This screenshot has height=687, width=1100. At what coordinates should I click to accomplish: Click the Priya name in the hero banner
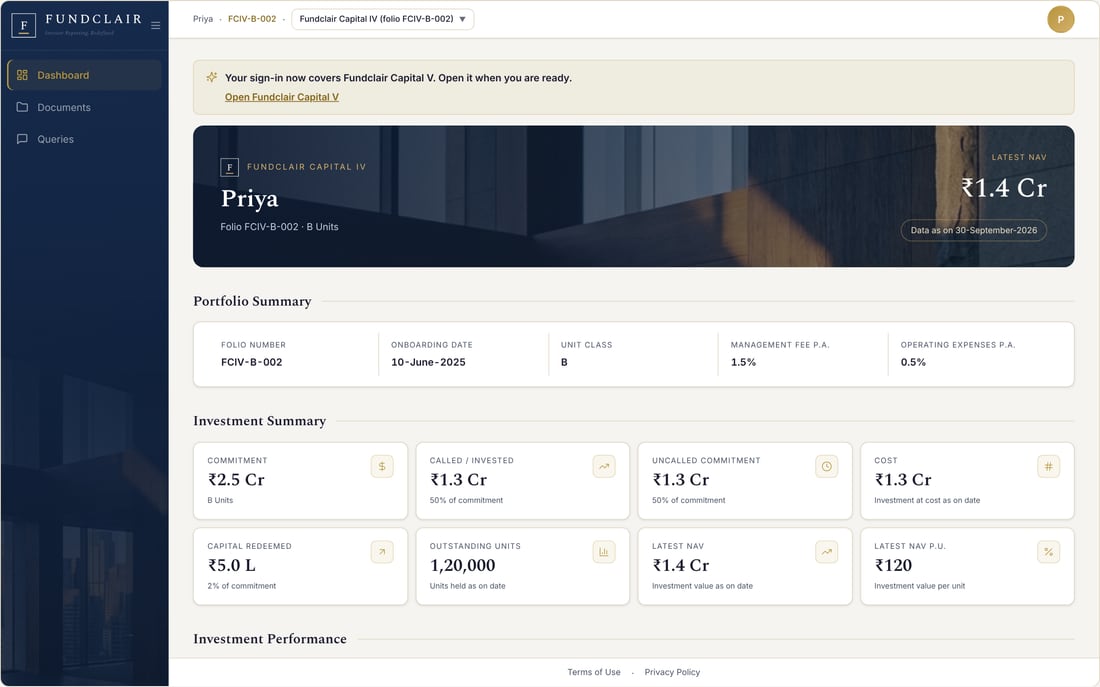tap(249, 199)
